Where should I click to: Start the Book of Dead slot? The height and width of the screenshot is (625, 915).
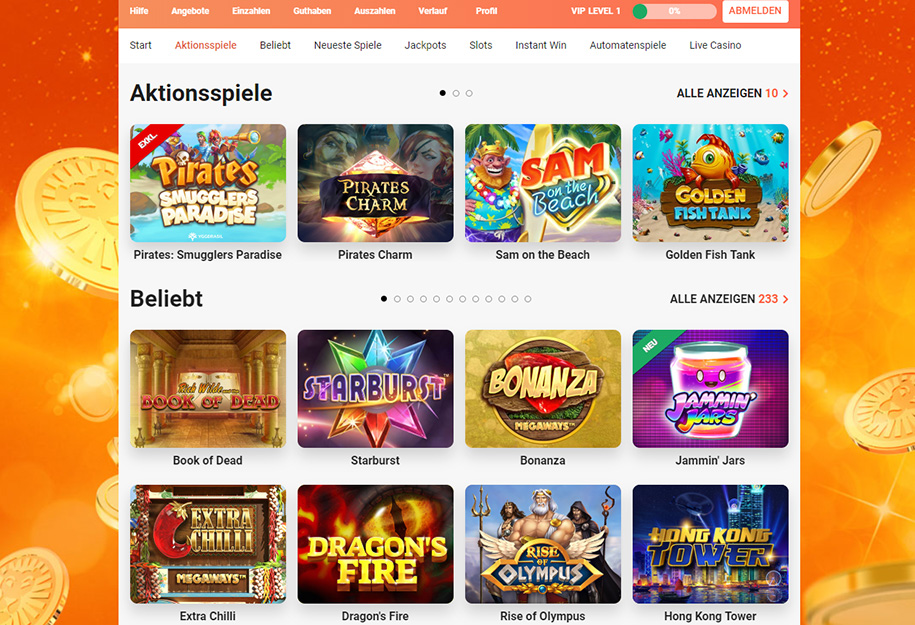coord(208,389)
